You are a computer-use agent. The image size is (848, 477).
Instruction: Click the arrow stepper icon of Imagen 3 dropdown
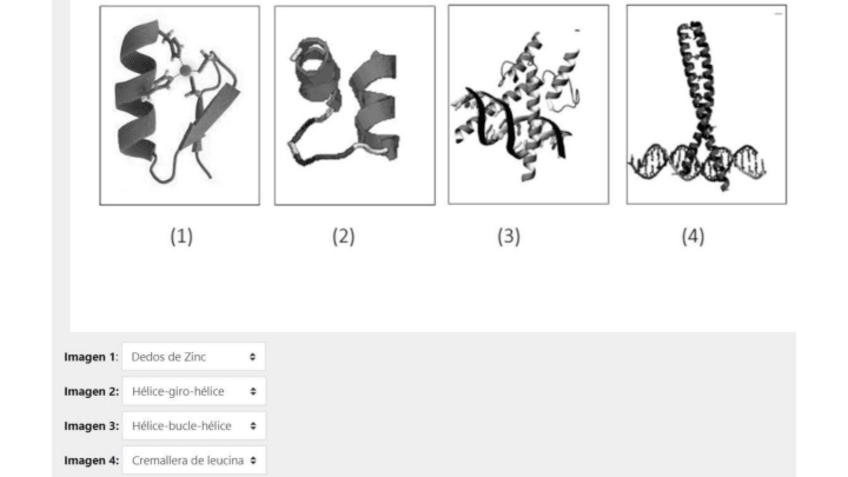[253, 426]
